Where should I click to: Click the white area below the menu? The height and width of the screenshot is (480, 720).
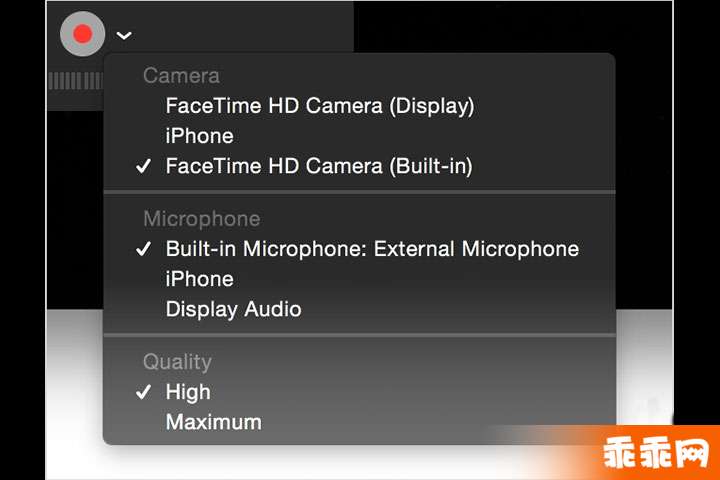pos(276,464)
